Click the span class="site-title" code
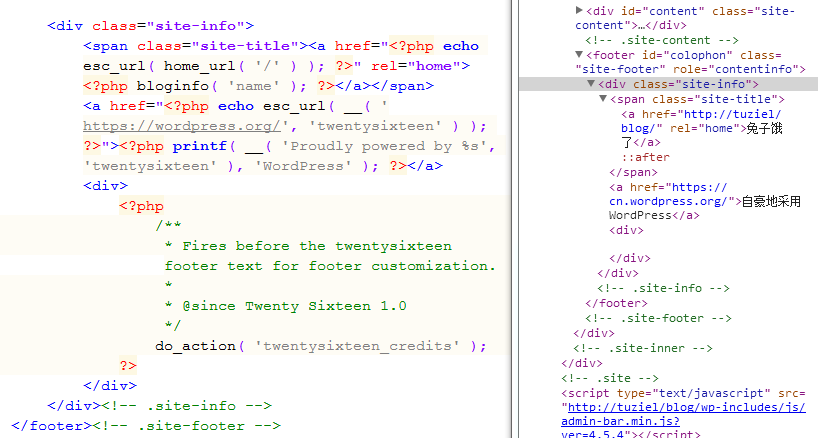 click(x=196, y=46)
